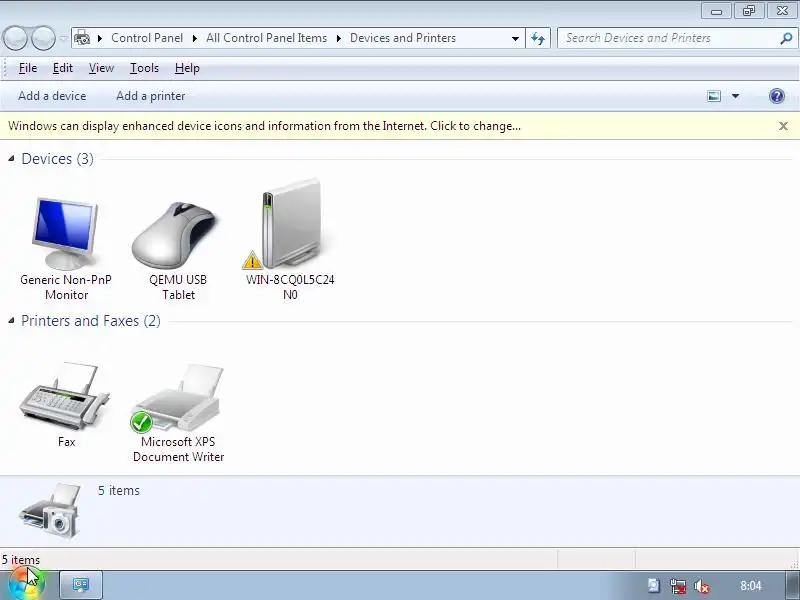This screenshot has height=600, width=800.
Task: Expand the arrow before Control Panel in breadcrumb
Action: (x=100, y=38)
